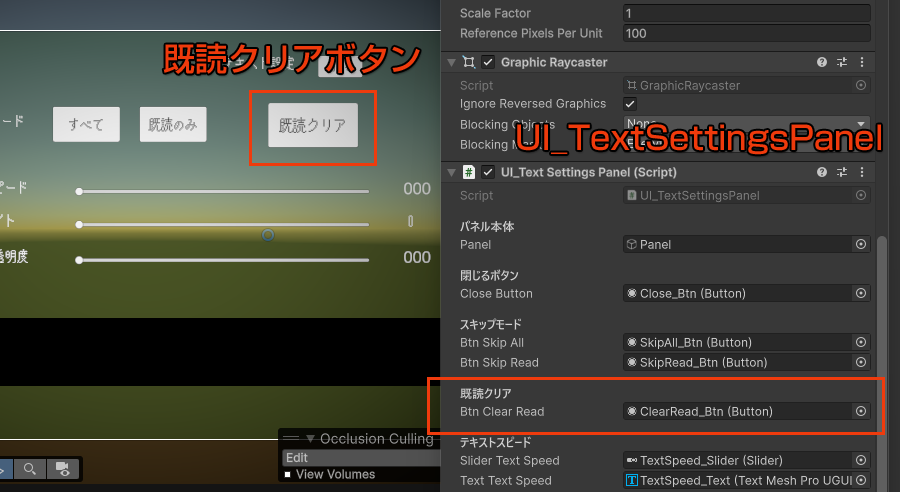Click the 既読クリア button in scene
Image resolution: width=900 pixels, height=492 pixels.
pos(312,126)
